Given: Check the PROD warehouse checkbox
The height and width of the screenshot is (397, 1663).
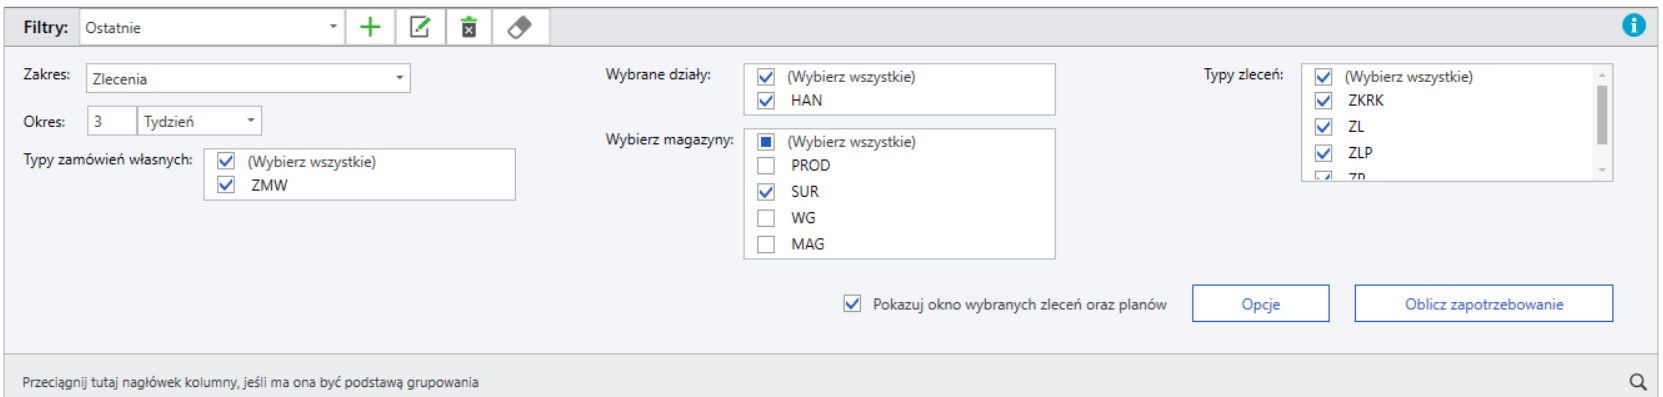Looking at the screenshot, I should click(x=766, y=165).
